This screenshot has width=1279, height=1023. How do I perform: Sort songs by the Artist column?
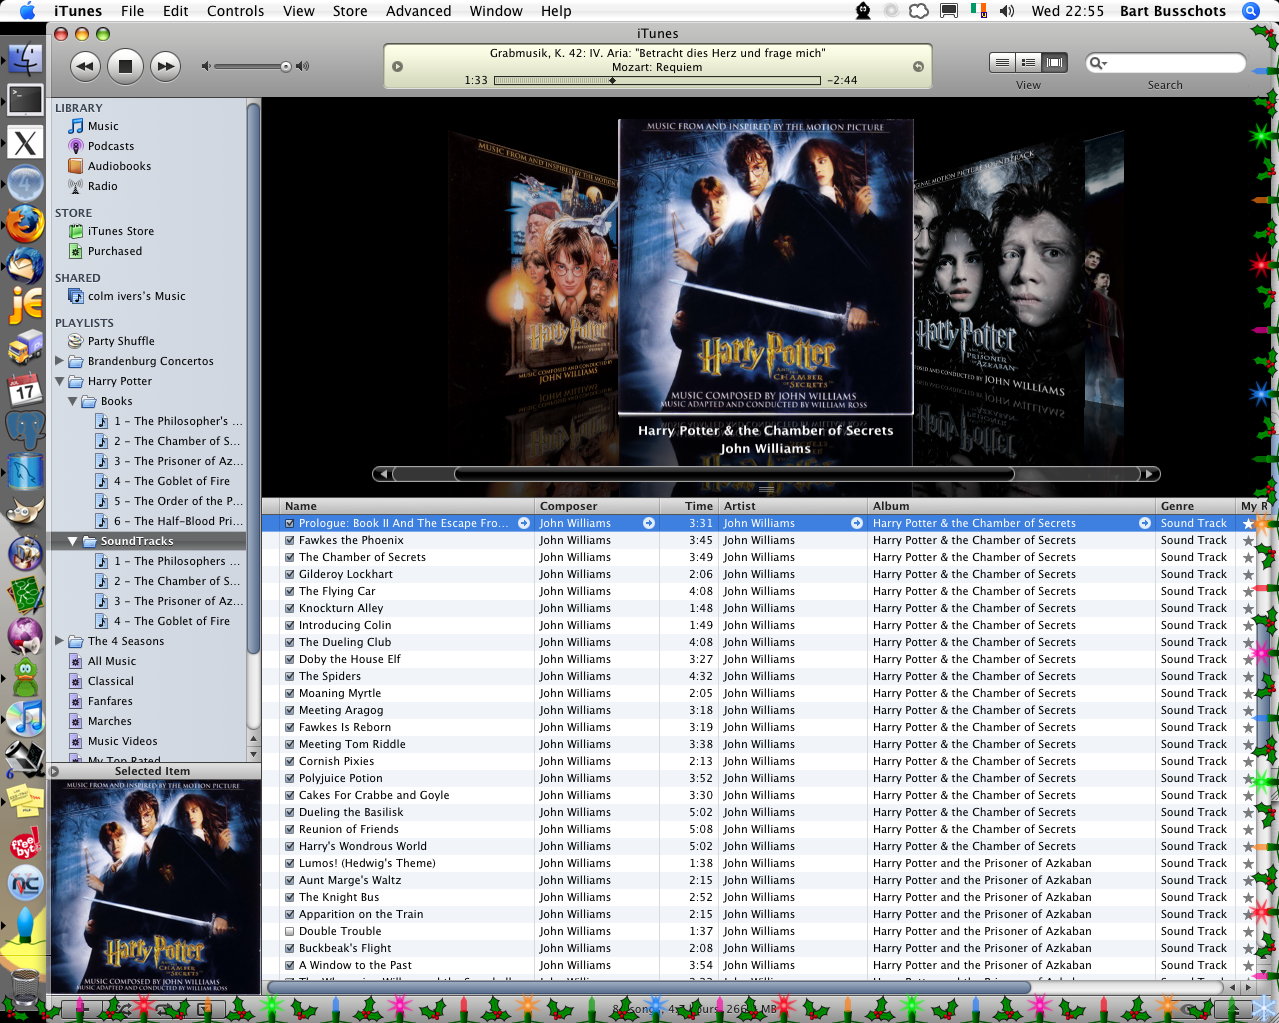[x=793, y=506]
